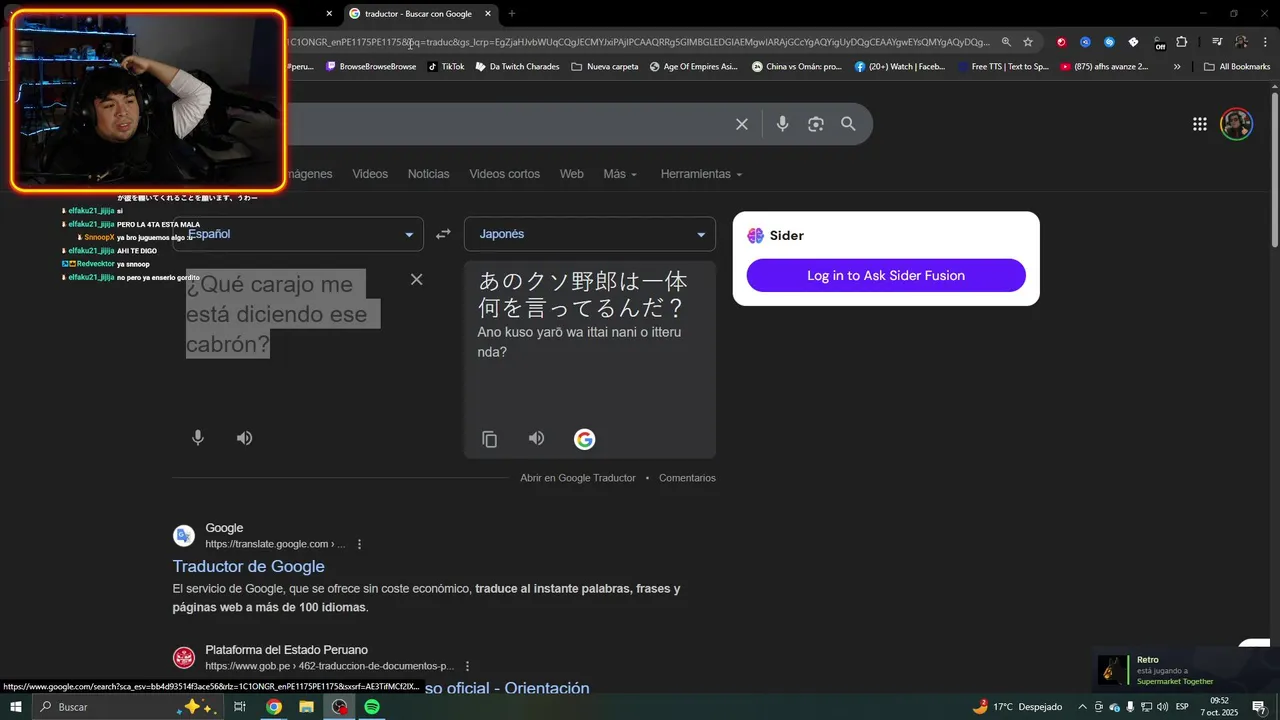The width and height of the screenshot is (1280, 720).
Task: Click the Comentarios link
Action: pos(687,478)
